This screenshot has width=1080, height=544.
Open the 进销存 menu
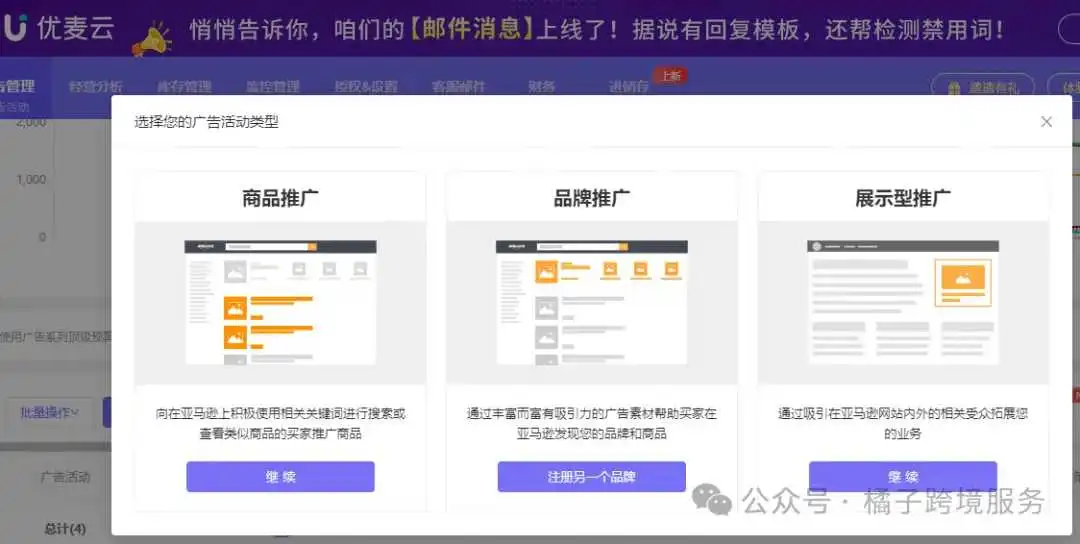629,87
